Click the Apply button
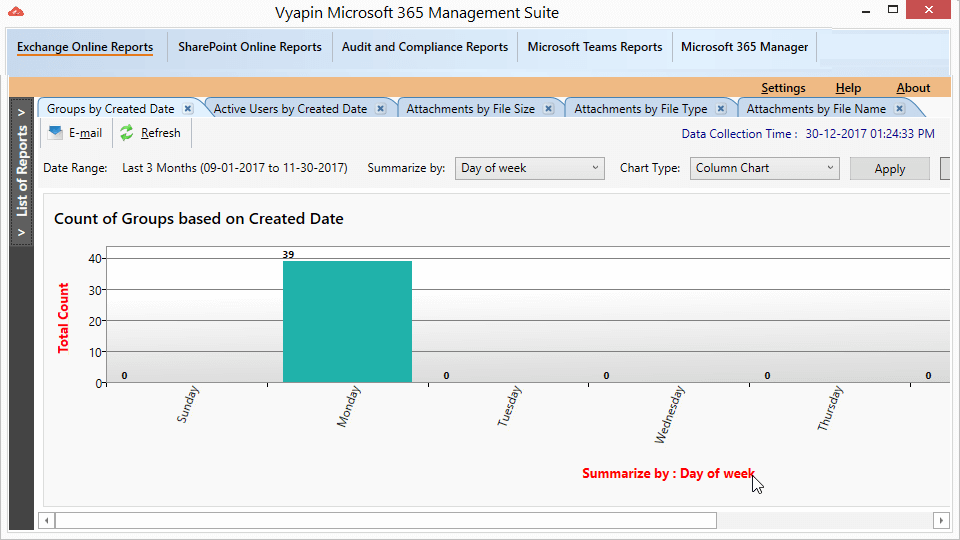Image resolution: width=960 pixels, height=540 pixels. coord(890,169)
